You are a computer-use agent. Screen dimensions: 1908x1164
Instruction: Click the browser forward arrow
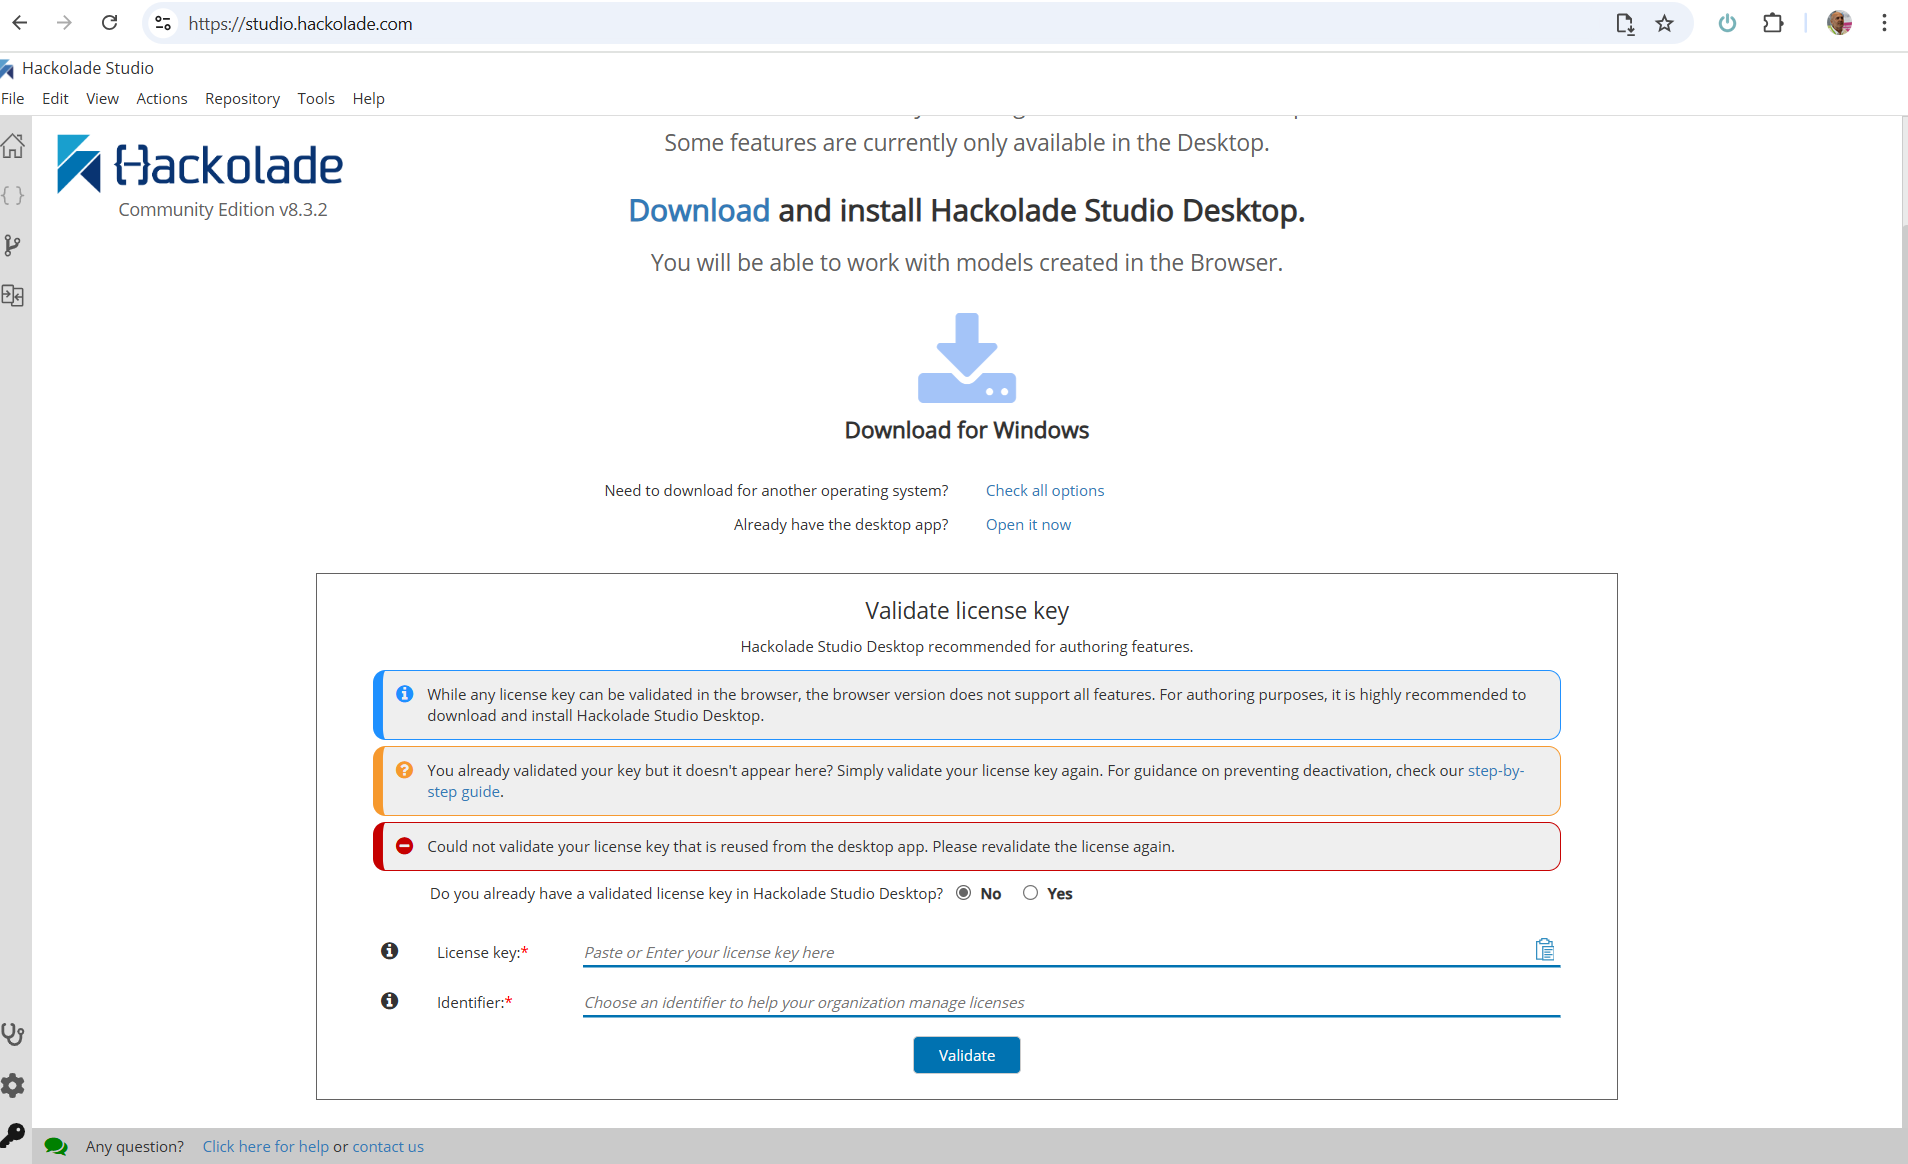click(x=64, y=23)
